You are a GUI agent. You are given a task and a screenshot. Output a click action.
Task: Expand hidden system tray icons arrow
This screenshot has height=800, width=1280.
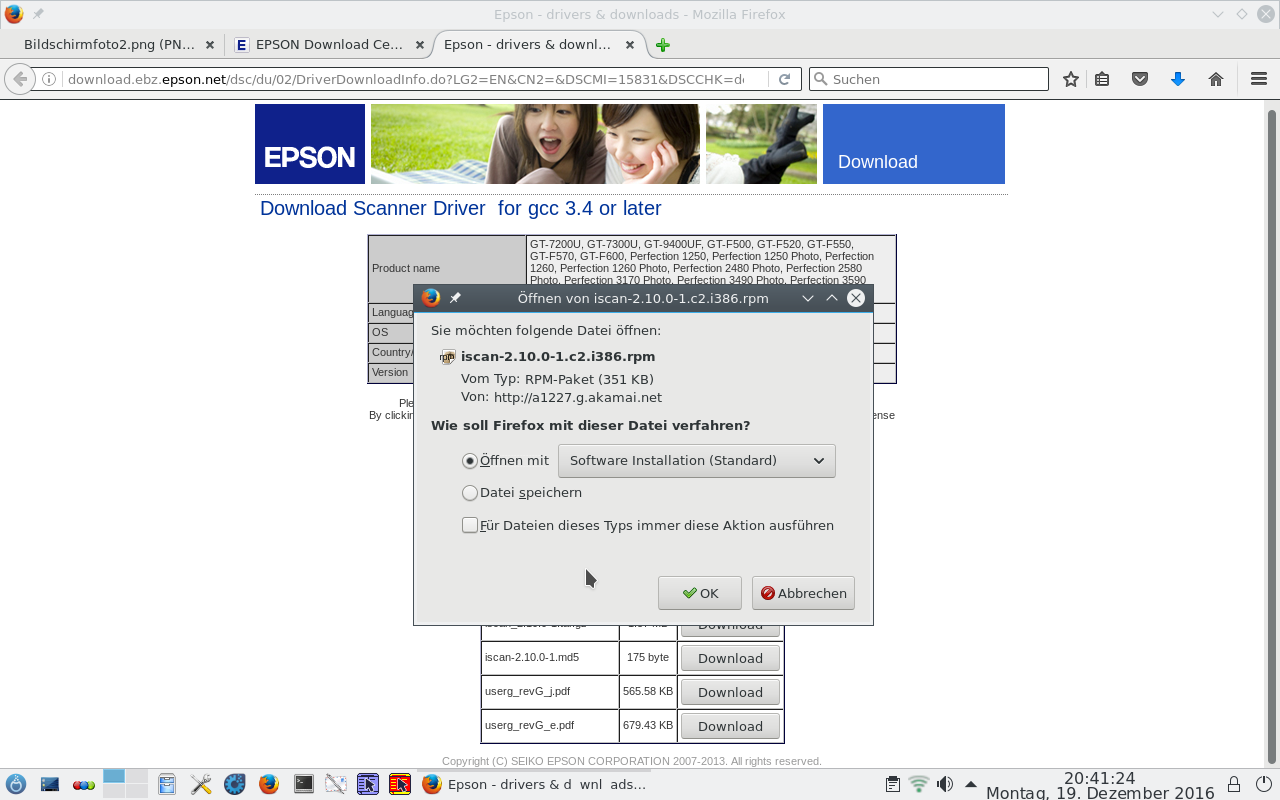(x=970, y=783)
